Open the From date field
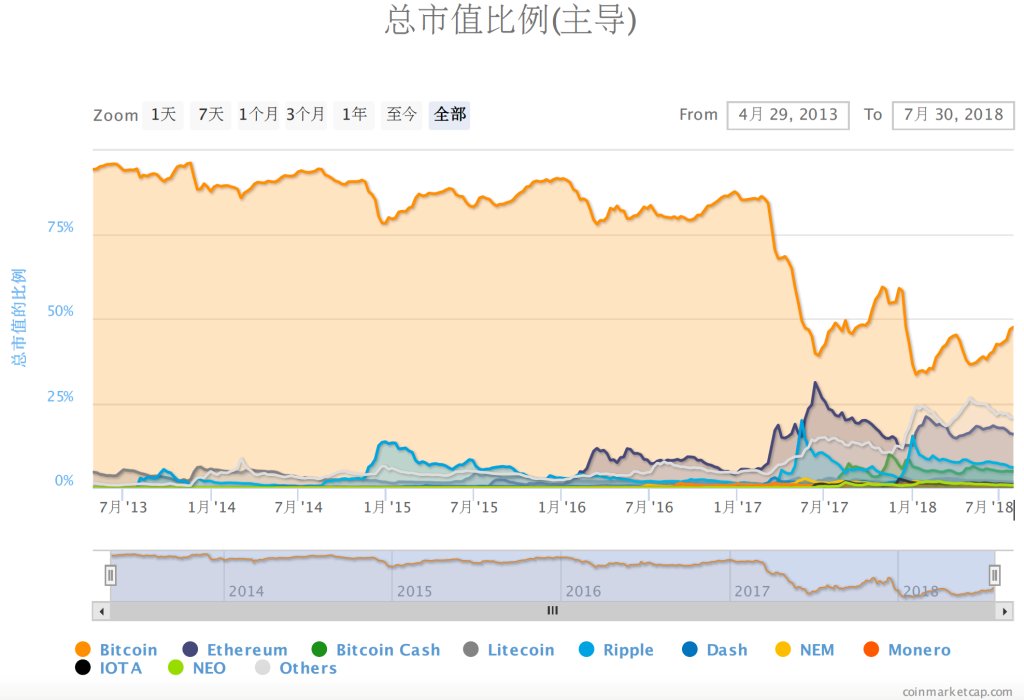Viewport: 1024px width, 700px height. click(788, 115)
